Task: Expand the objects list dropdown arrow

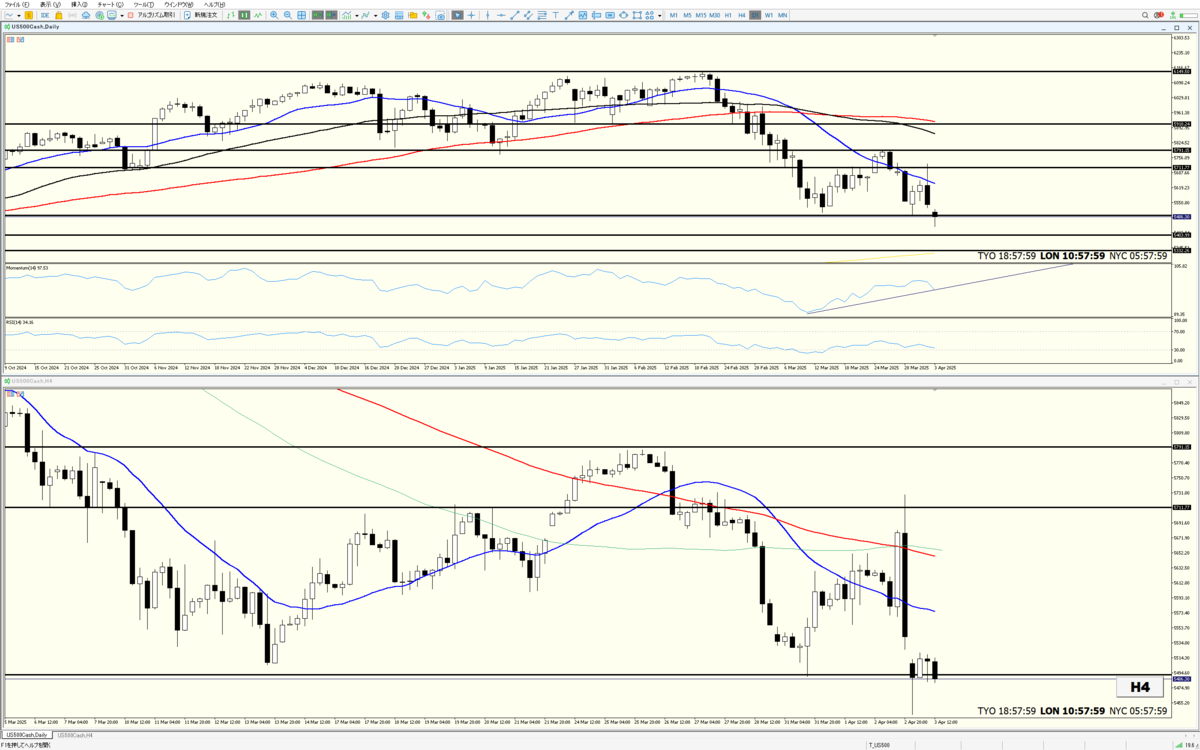Action: [376, 15]
